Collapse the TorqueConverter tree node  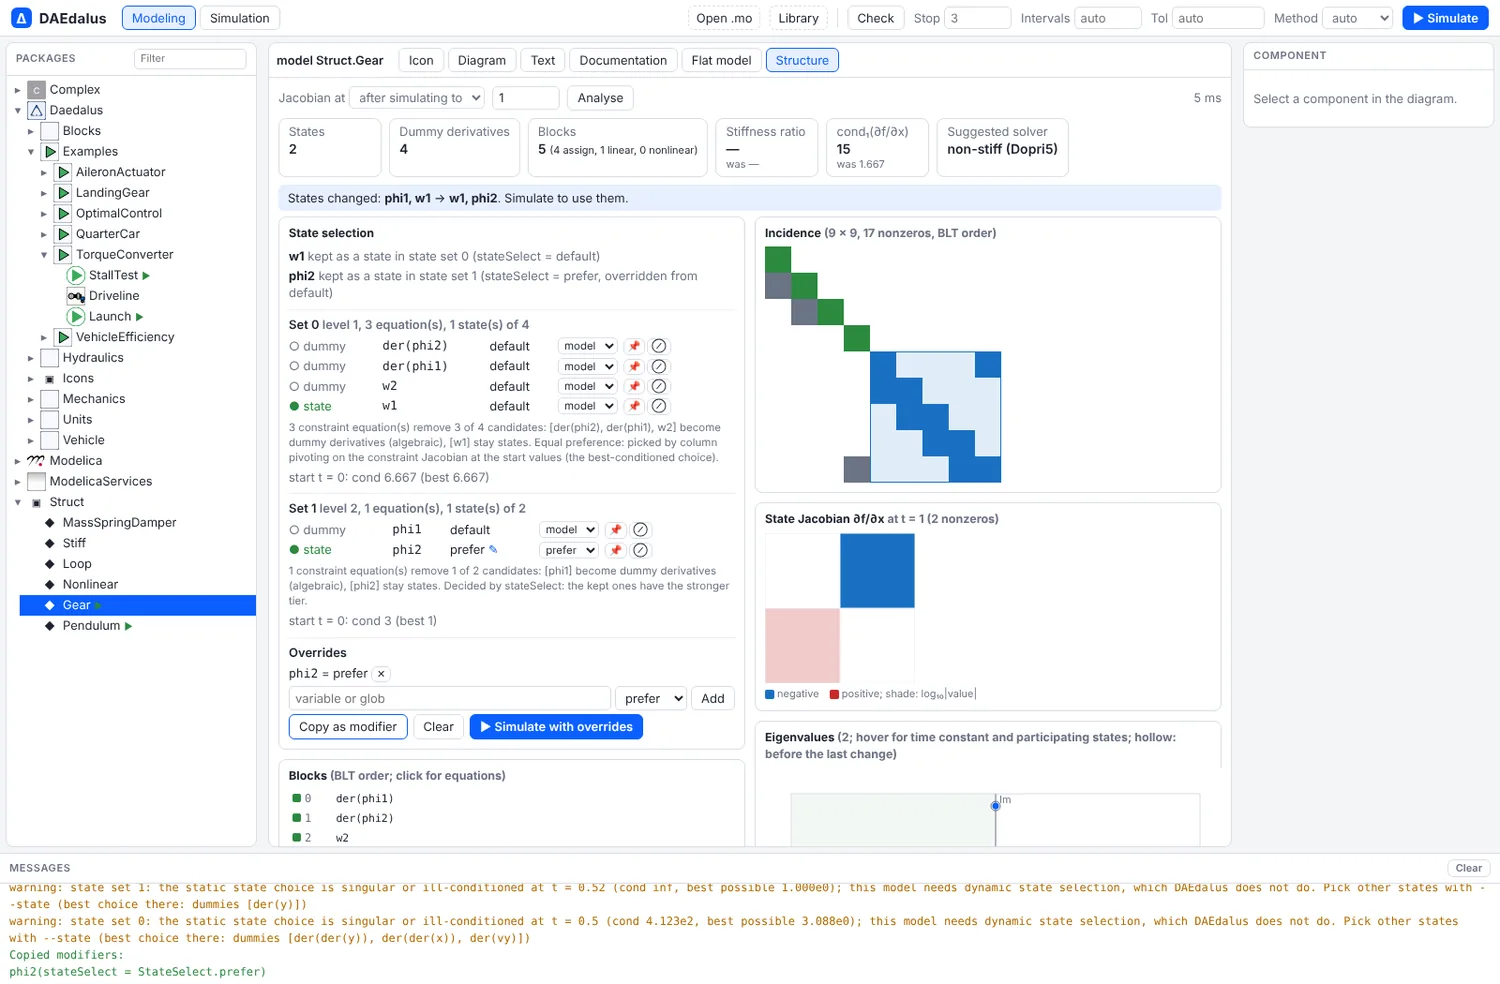[x=44, y=255]
